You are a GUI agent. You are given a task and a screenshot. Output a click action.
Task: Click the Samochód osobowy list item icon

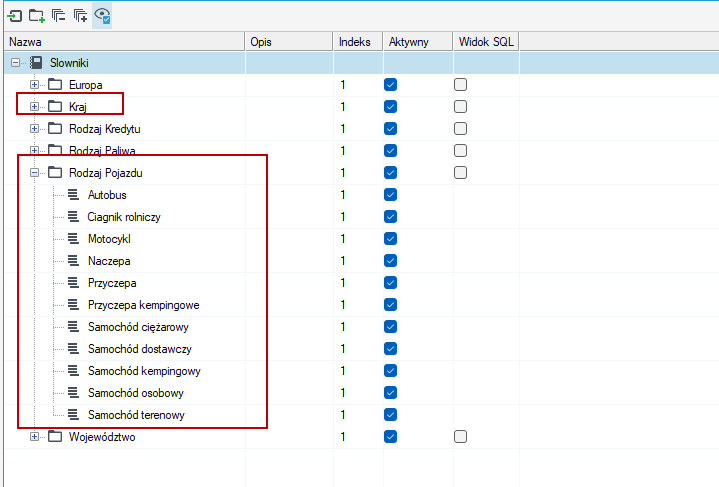73,393
